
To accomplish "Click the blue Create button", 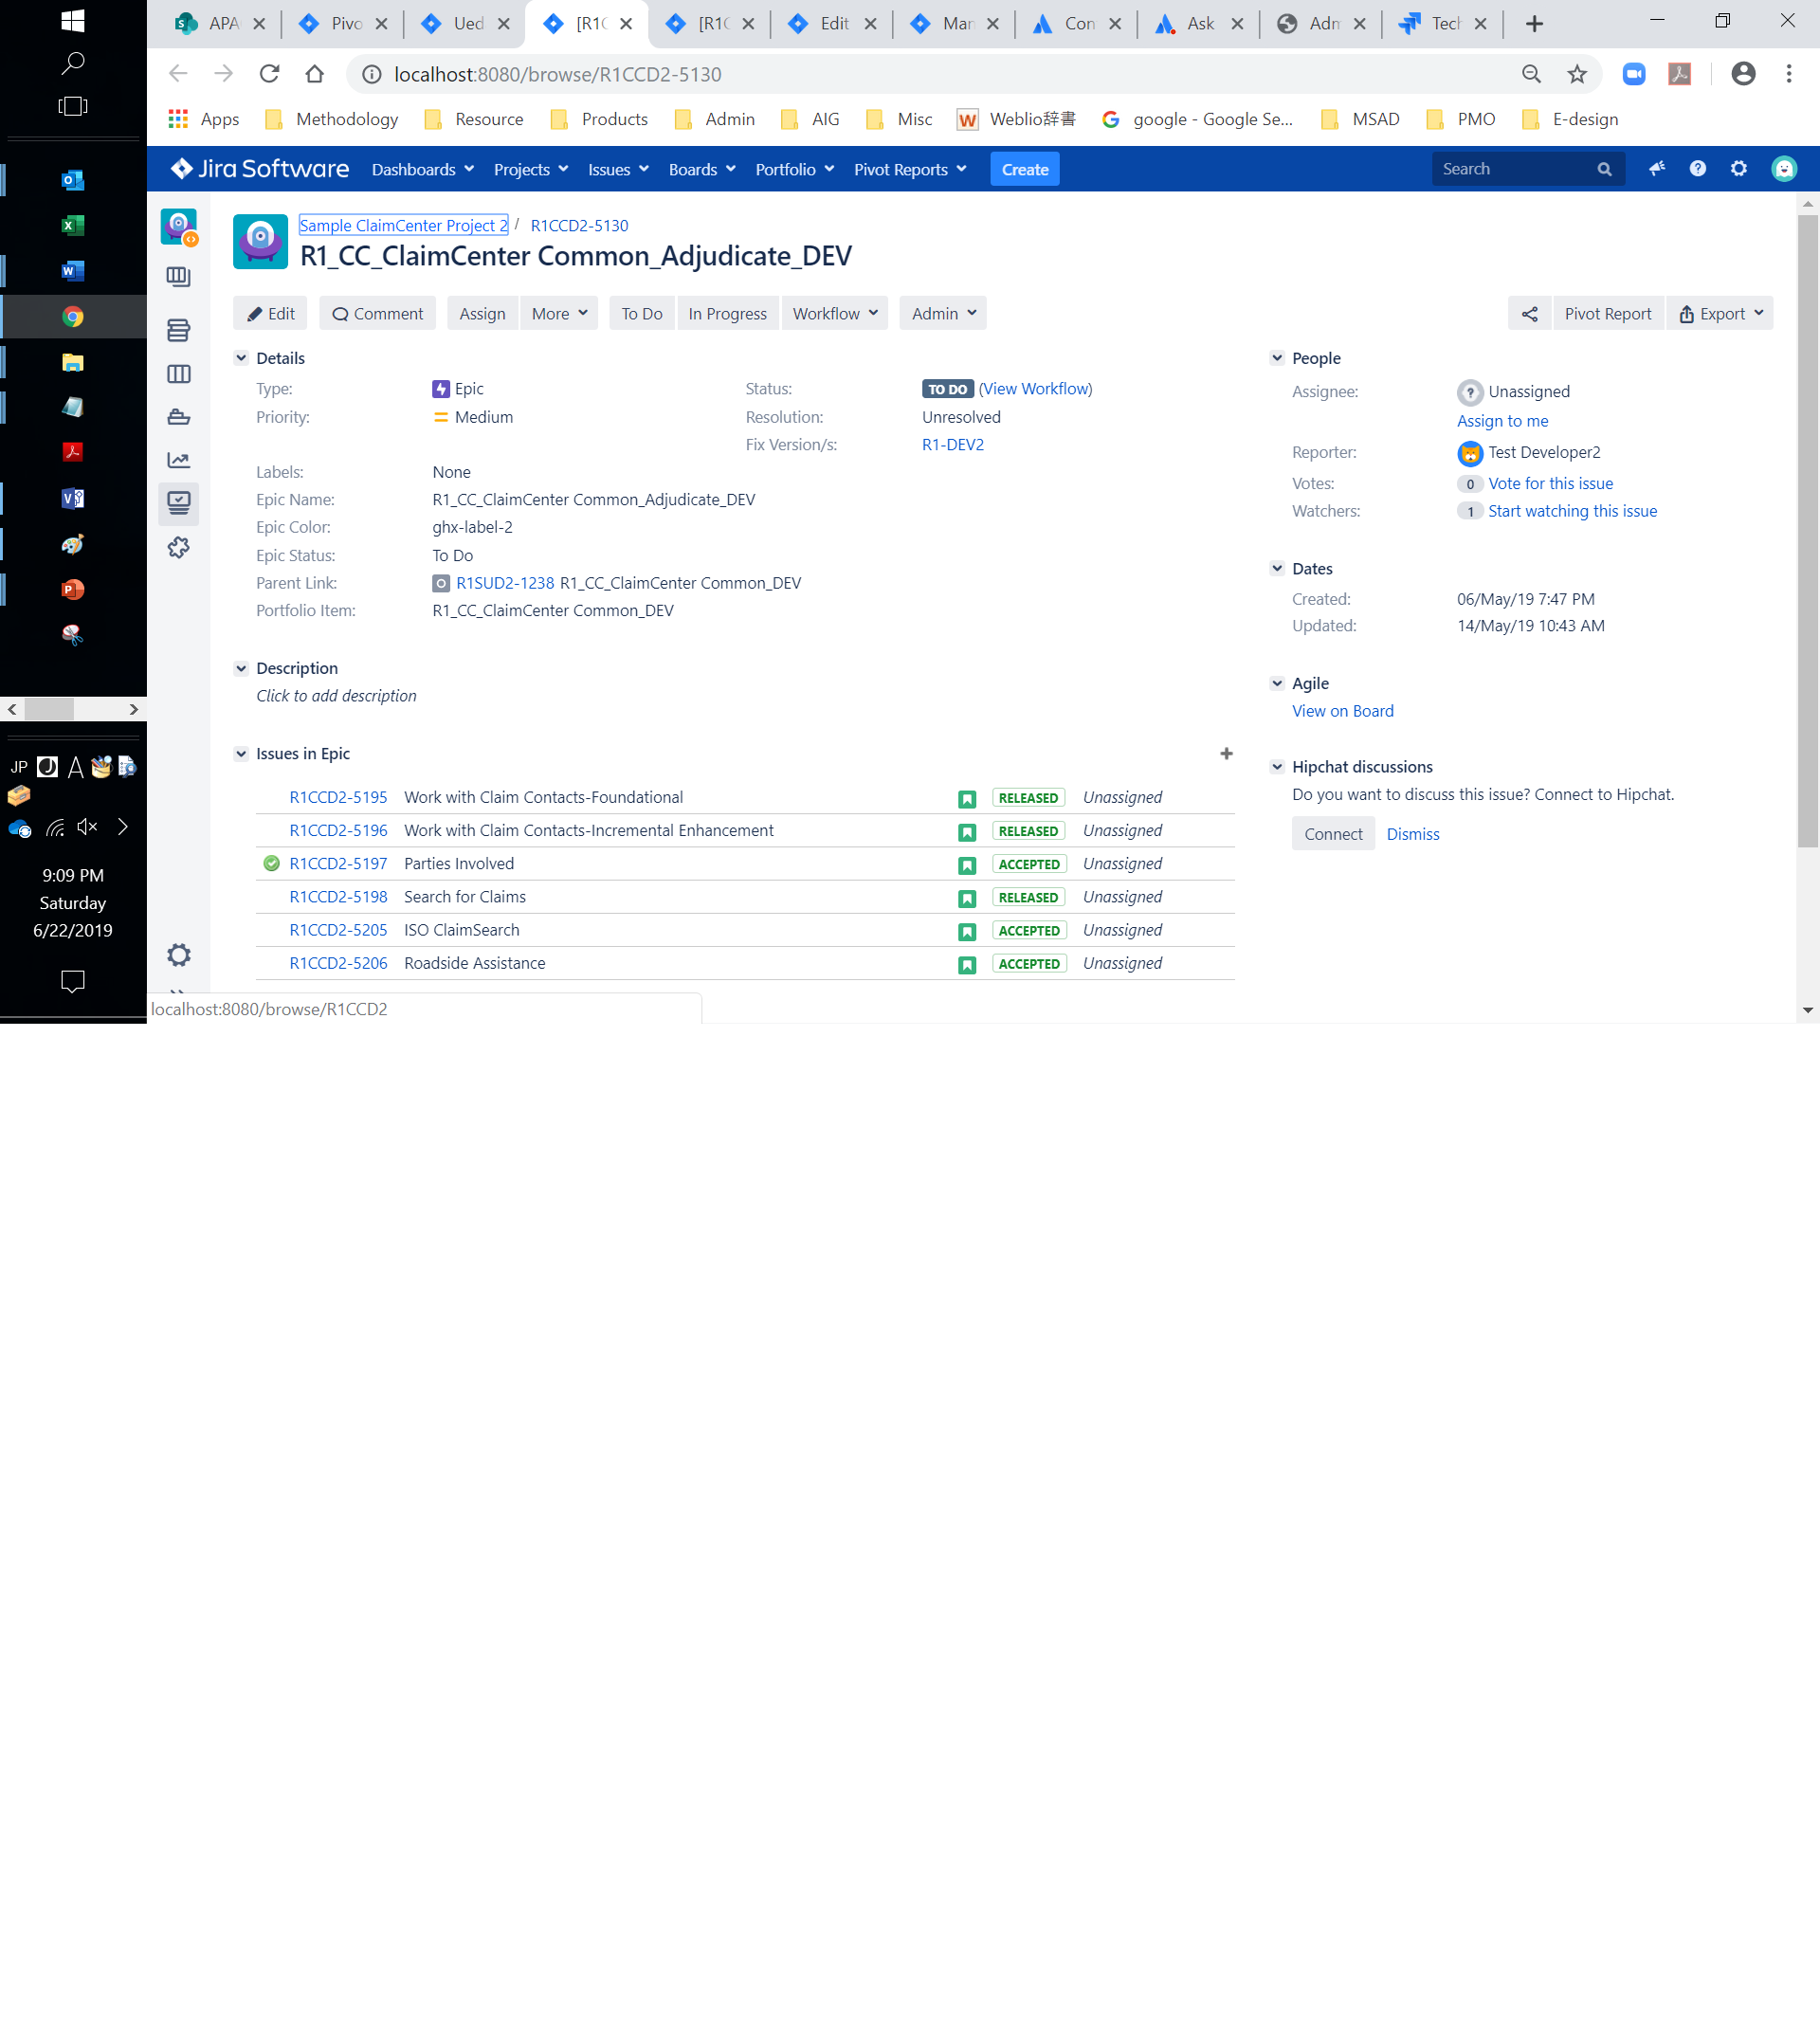I will [1025, 170].
